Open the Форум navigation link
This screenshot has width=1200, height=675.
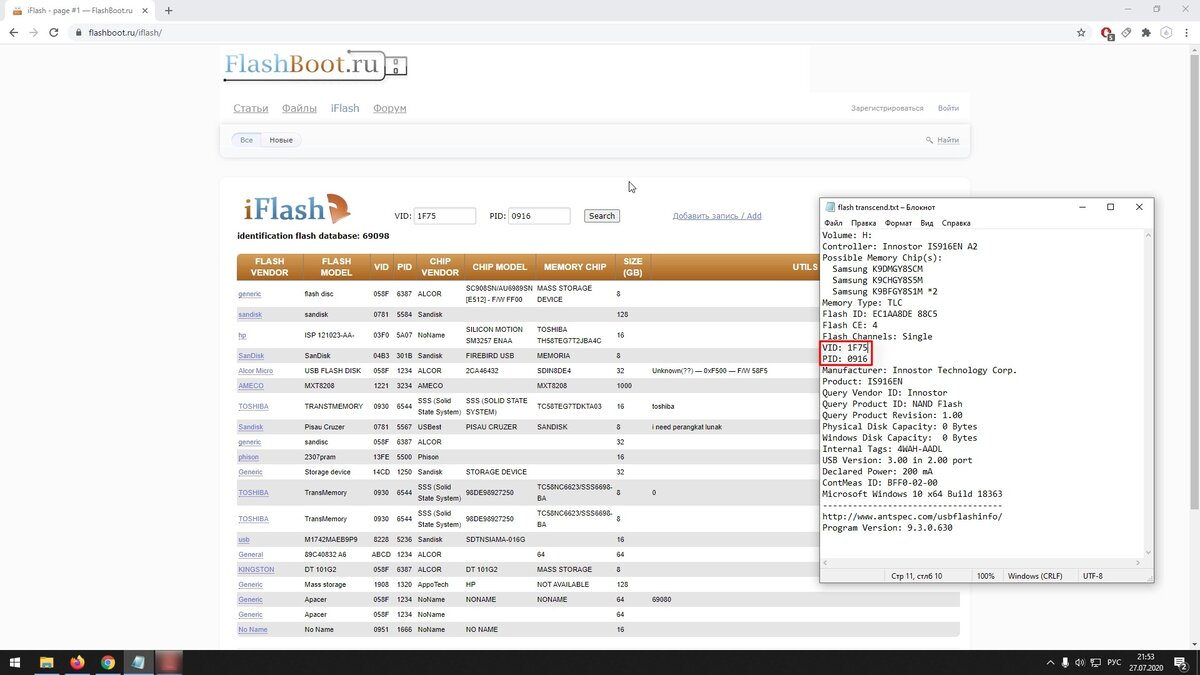tap(390, 108)
